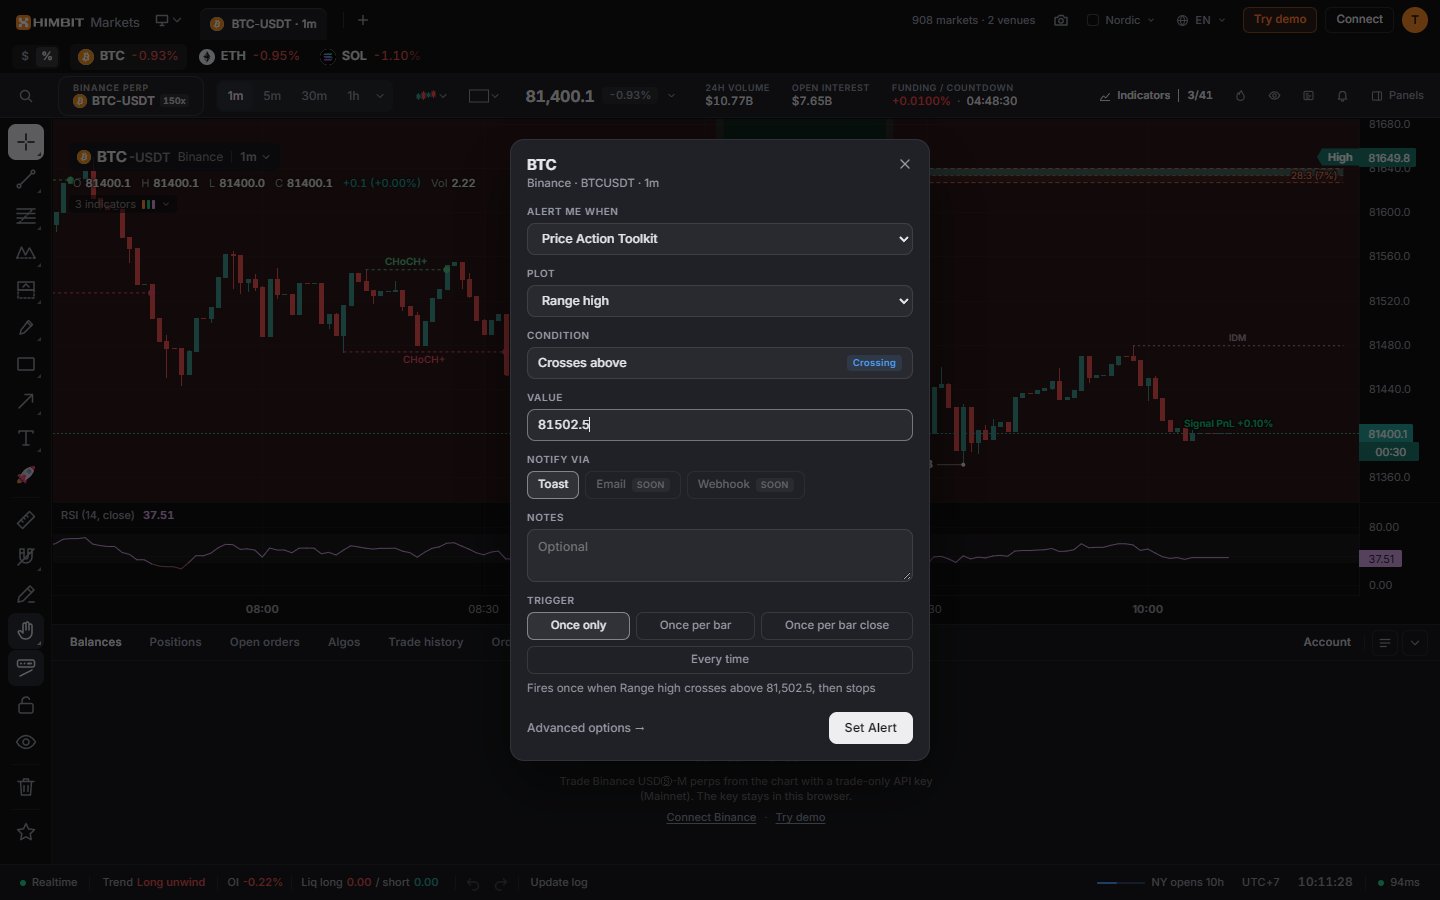Open the Plot dropdown showing Range high

pyautogui.click(x=720, y=301)
